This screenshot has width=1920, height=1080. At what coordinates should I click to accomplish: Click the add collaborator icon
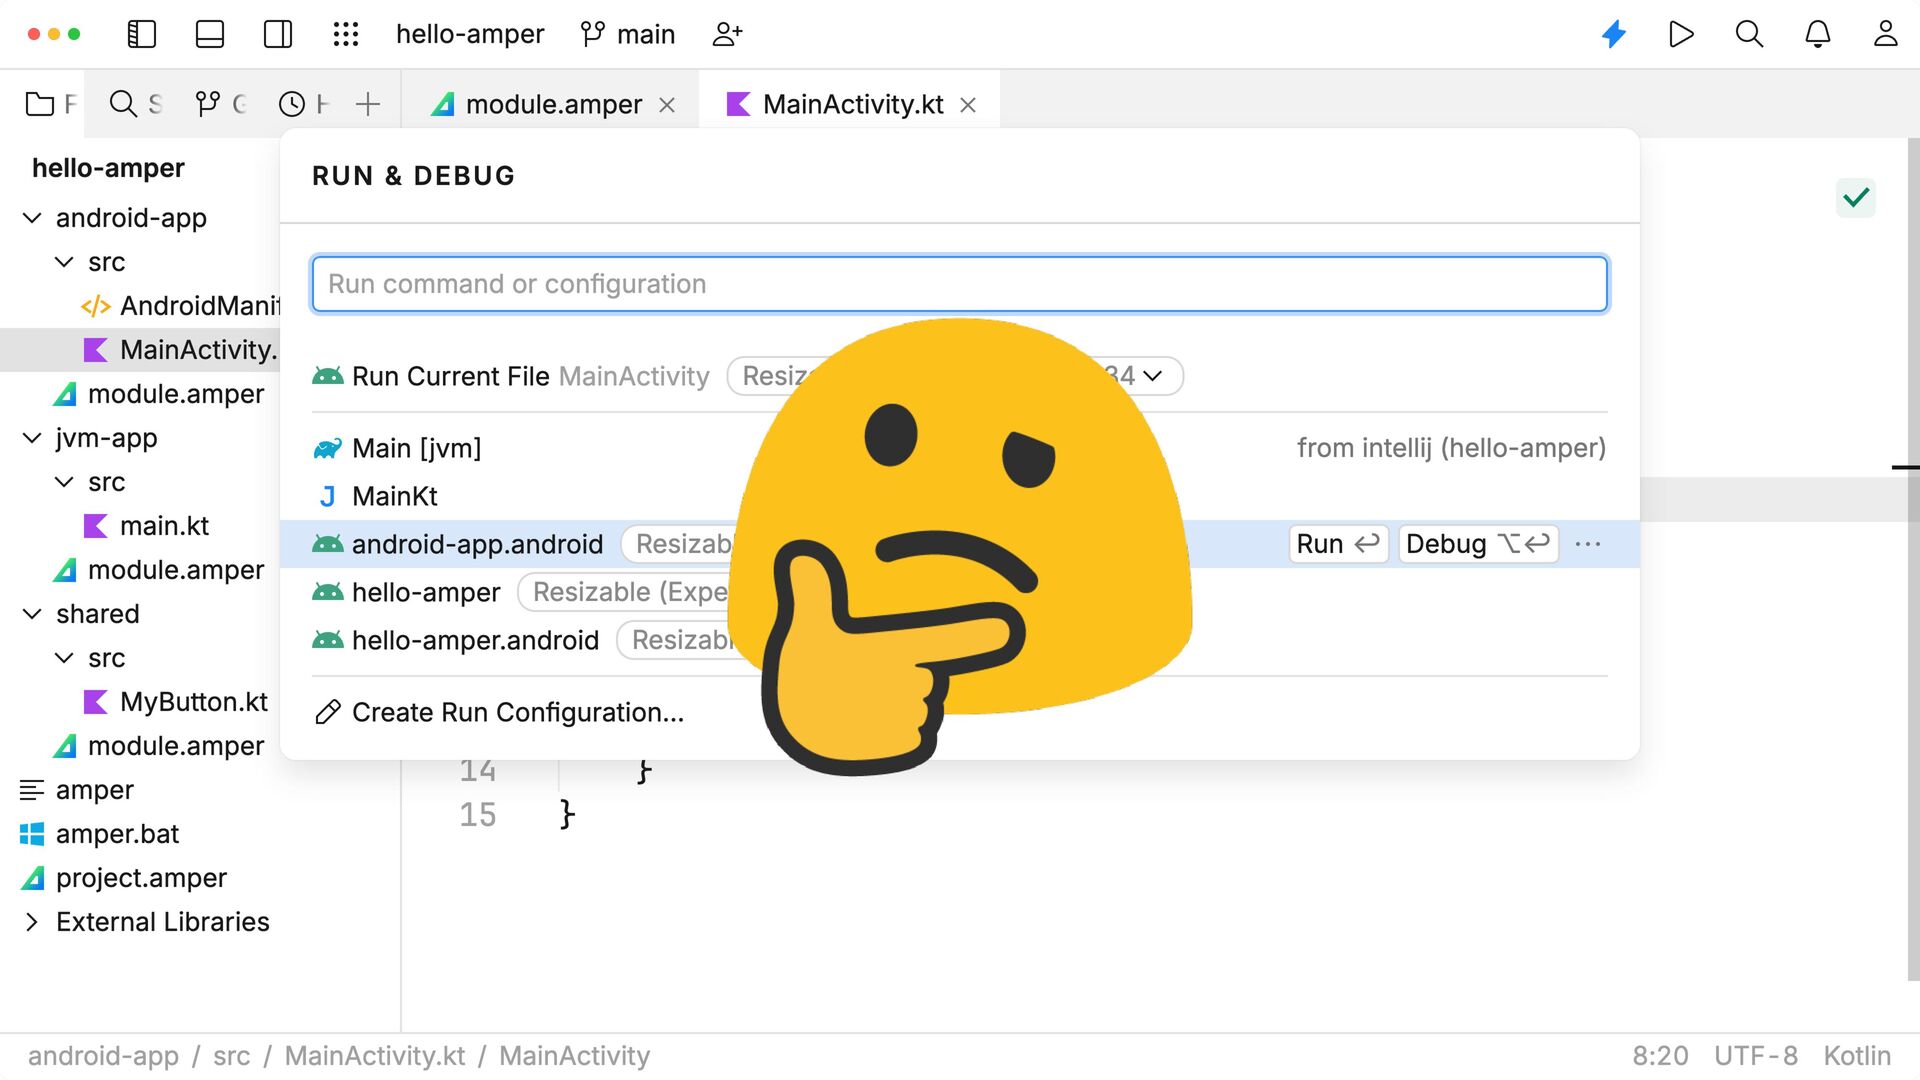(x=727, y=34)
